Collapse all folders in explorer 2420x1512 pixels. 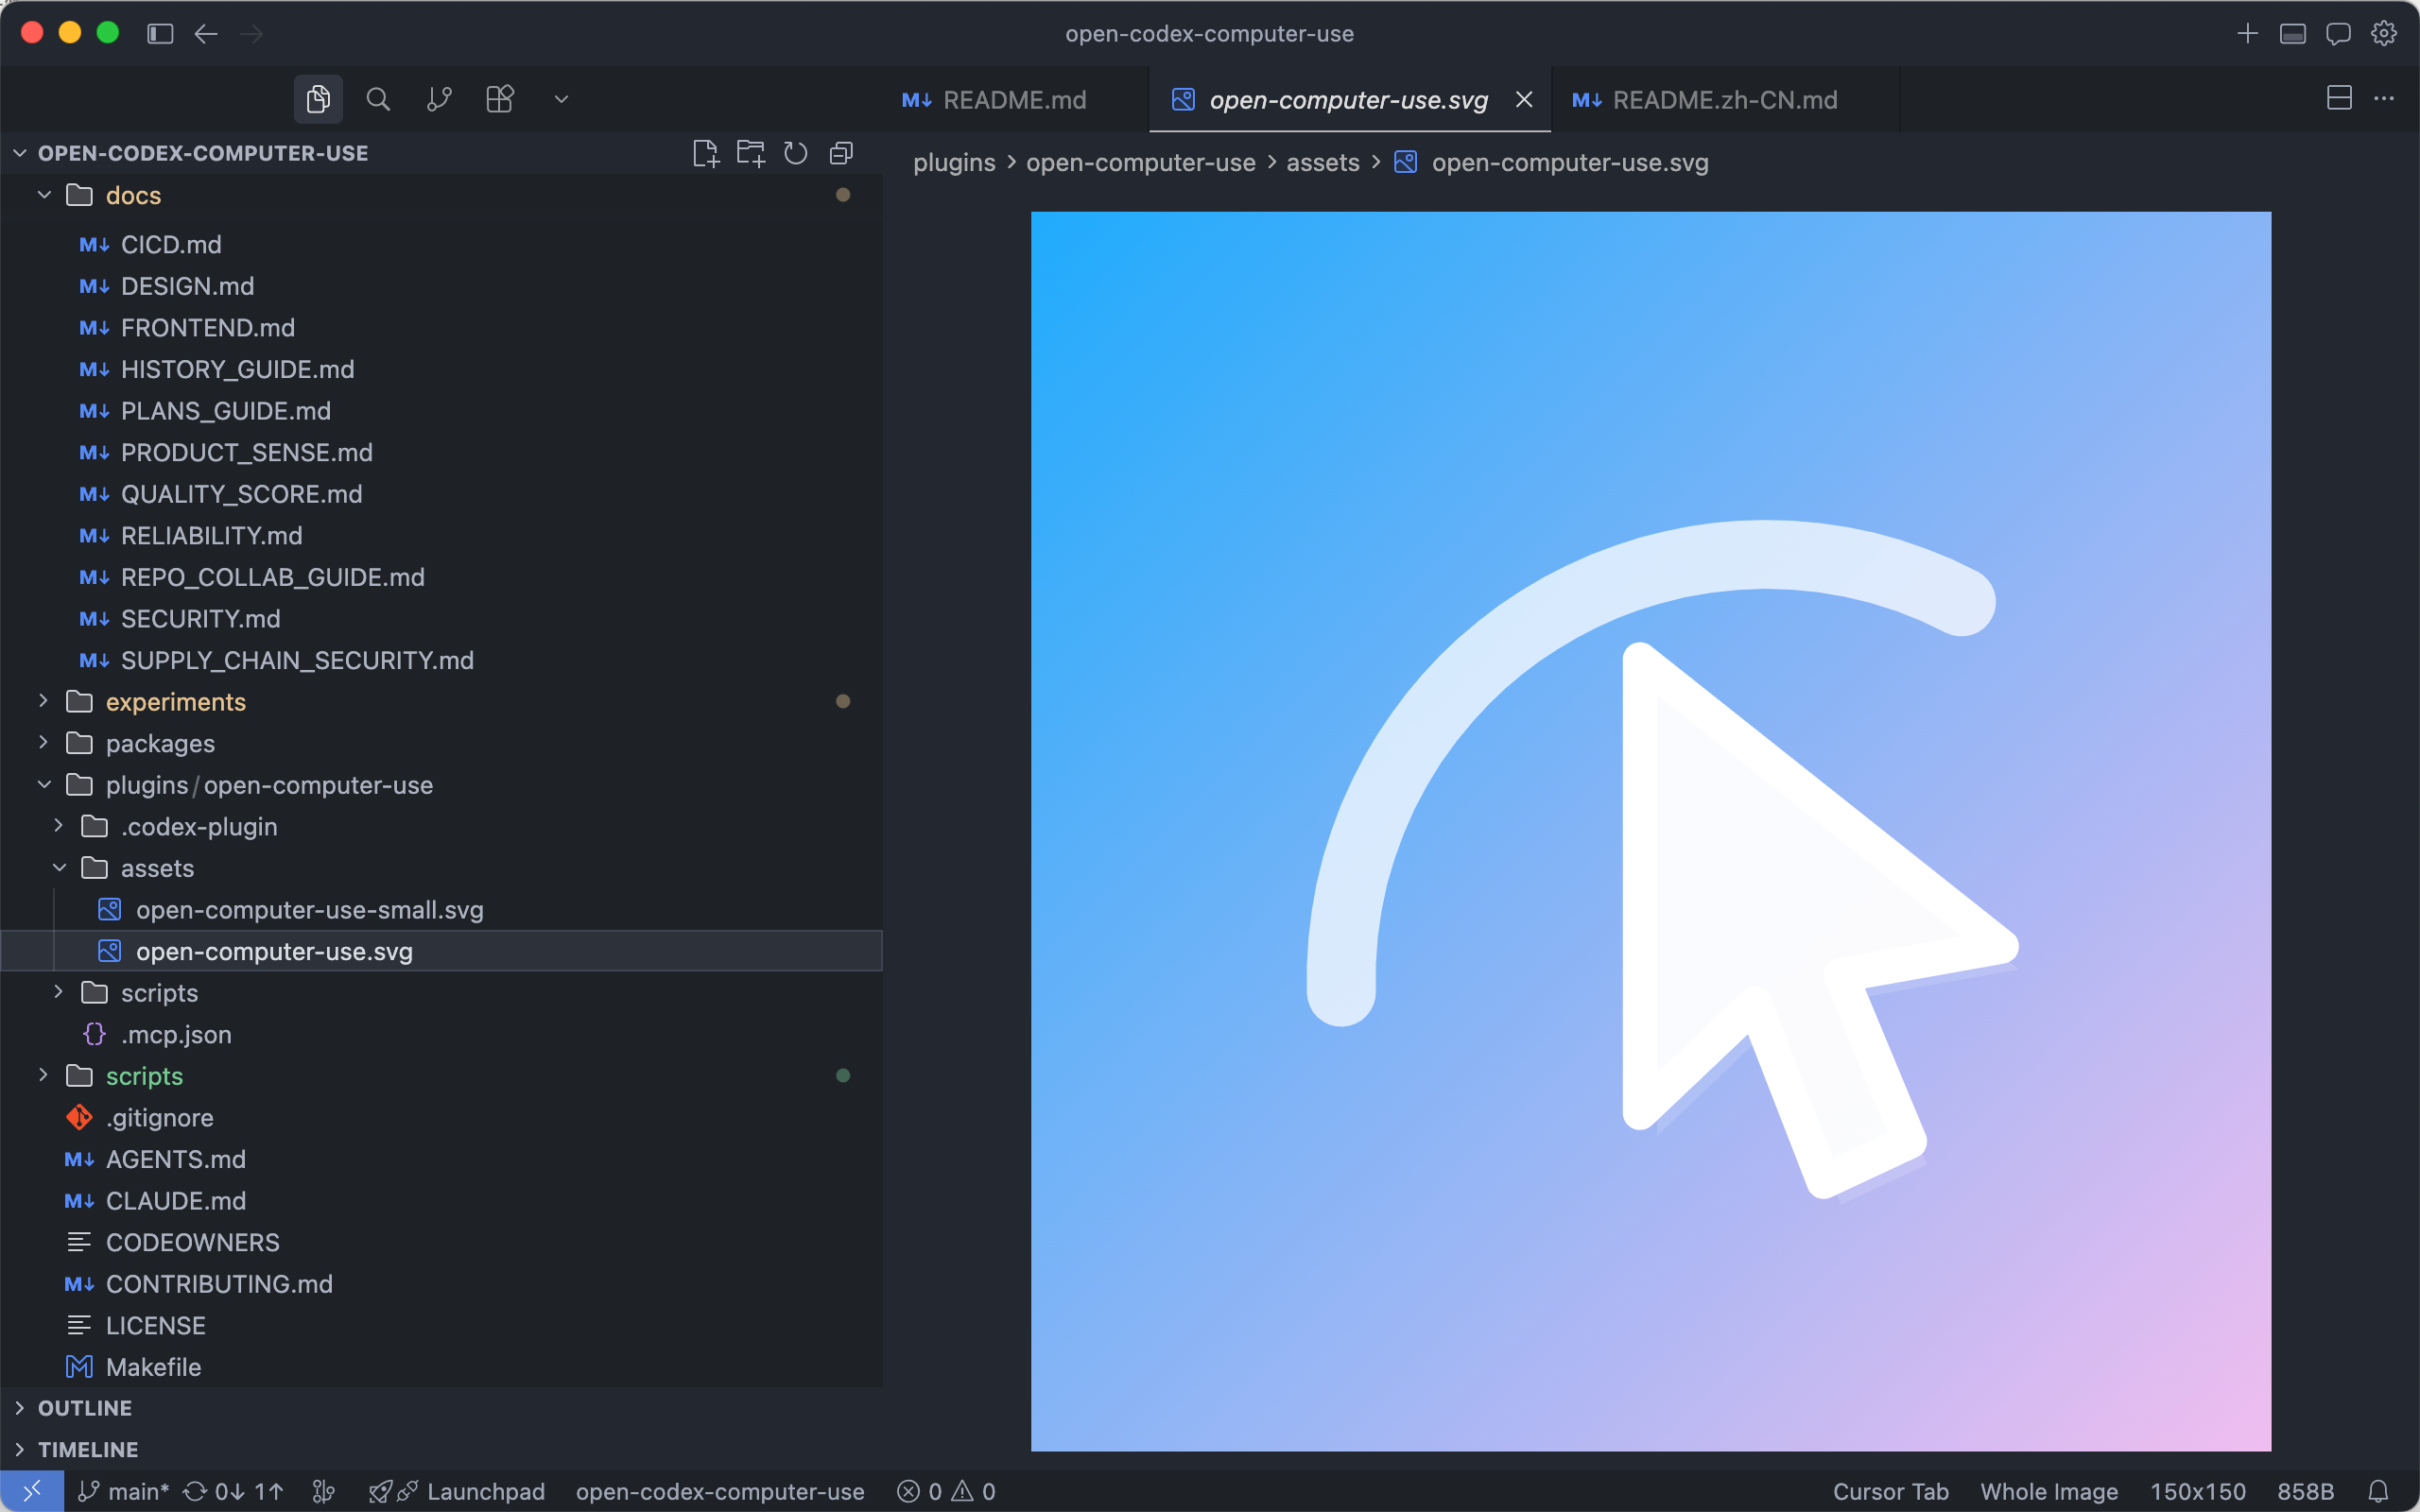841,153
